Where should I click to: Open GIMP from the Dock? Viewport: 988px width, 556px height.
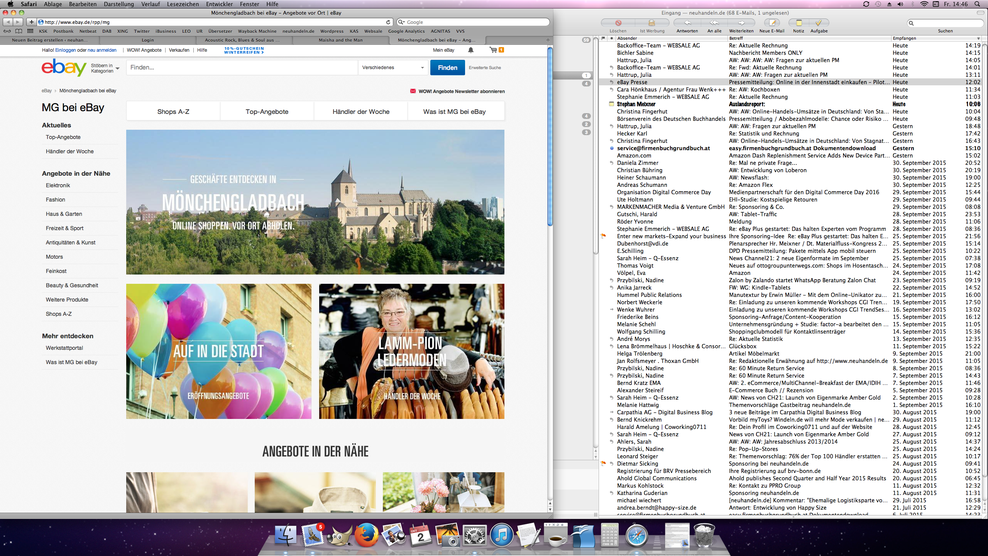[340, 535]
